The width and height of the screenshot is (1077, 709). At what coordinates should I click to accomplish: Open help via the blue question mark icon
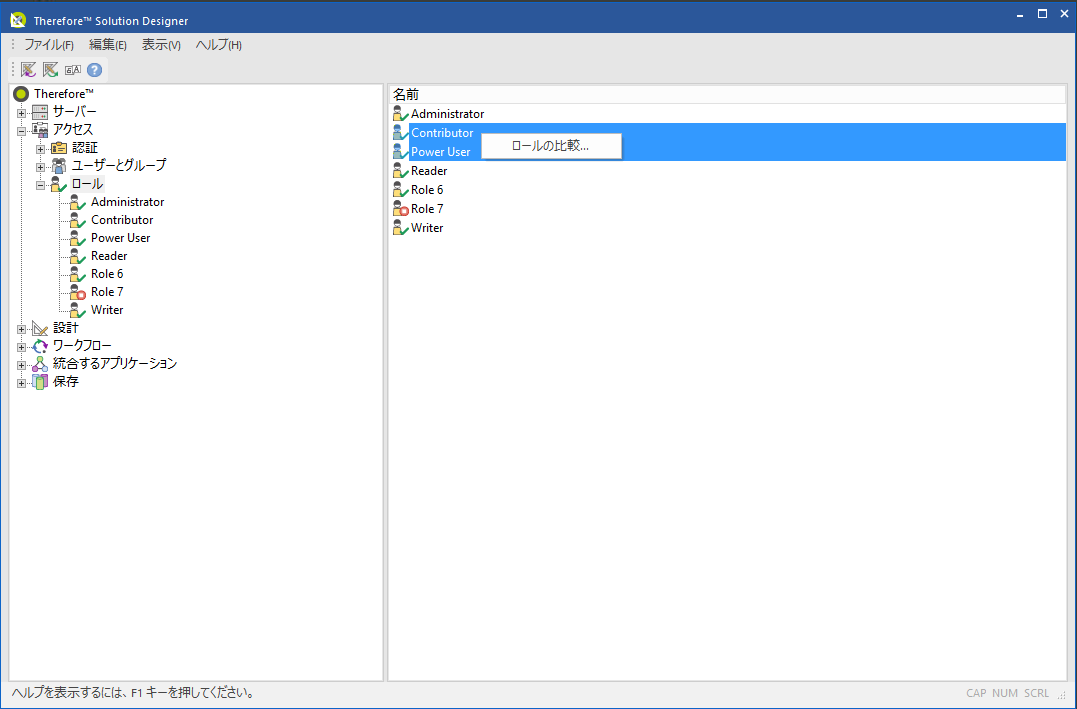(95, 69)
